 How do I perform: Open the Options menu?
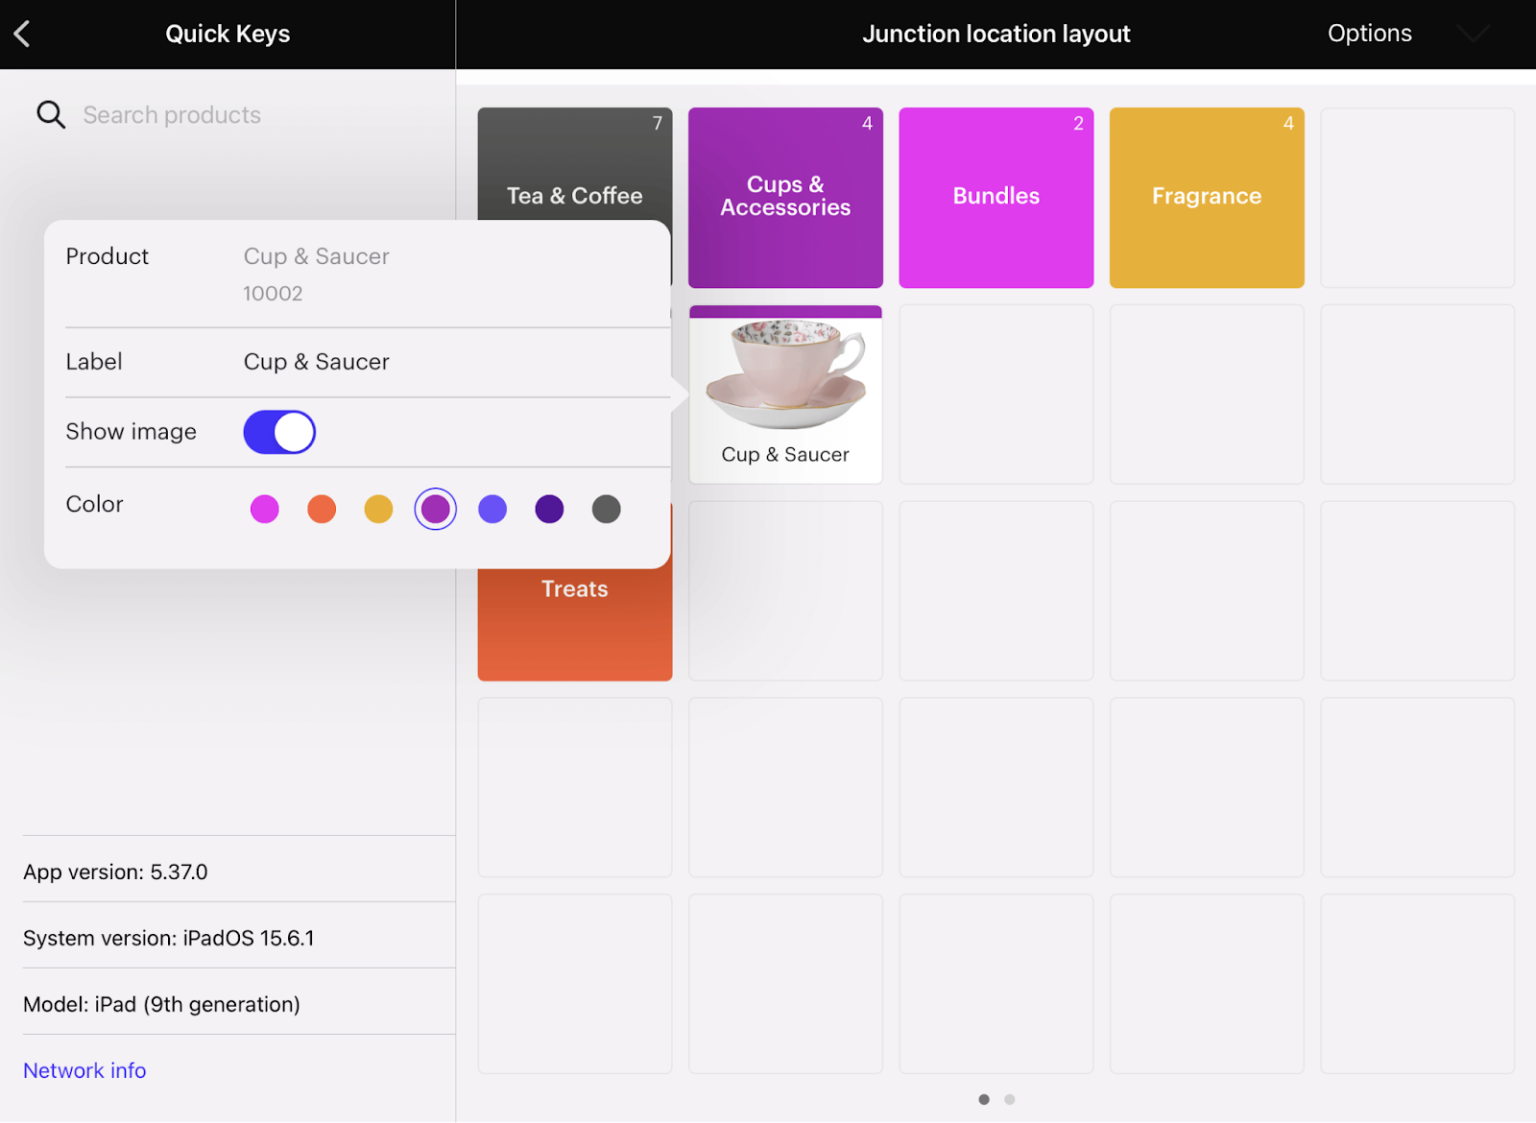tap(1369, 33)
